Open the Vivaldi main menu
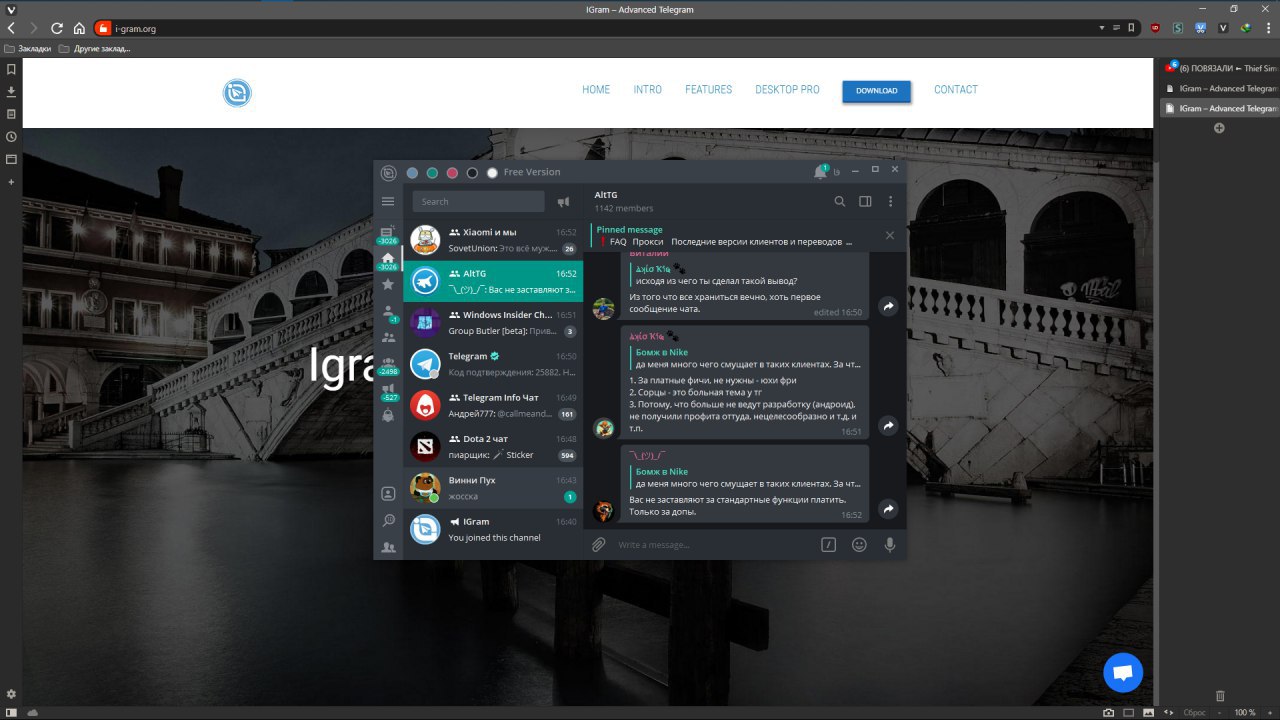Image resolution: width=1280 pixels, height=720 pixels. (10, 9)
